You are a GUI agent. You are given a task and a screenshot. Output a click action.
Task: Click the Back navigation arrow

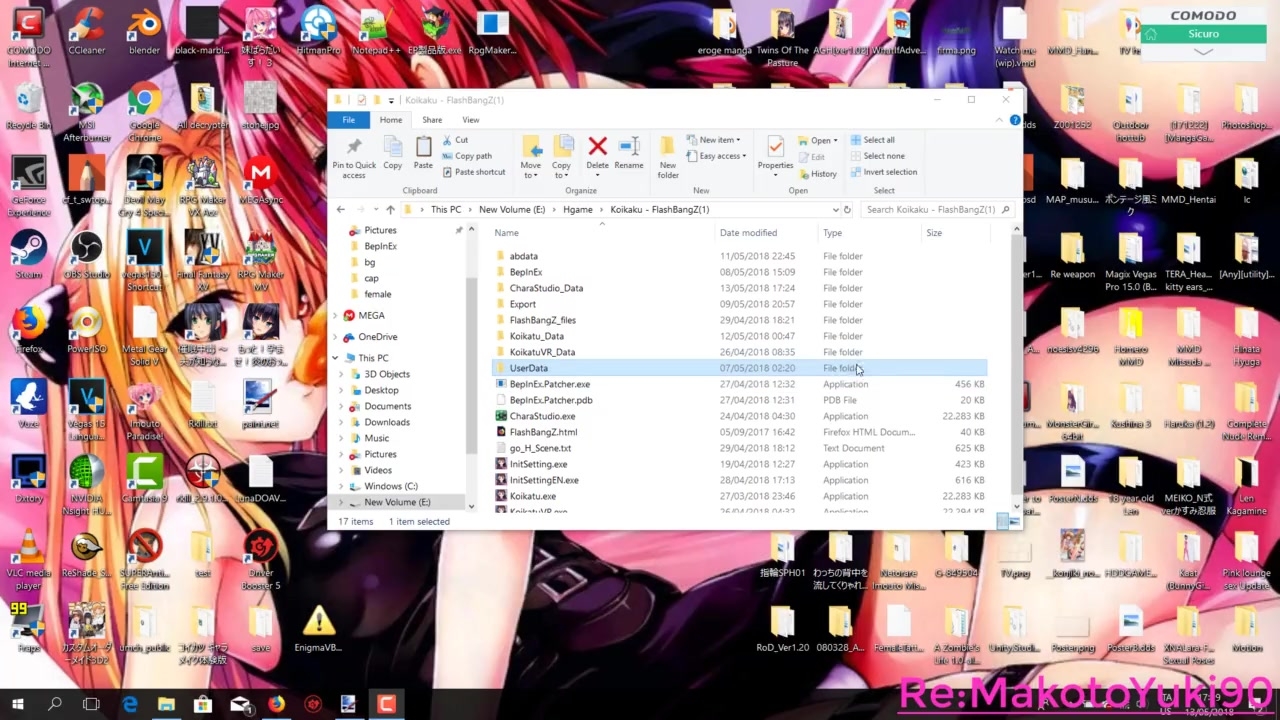coord(341,210)
